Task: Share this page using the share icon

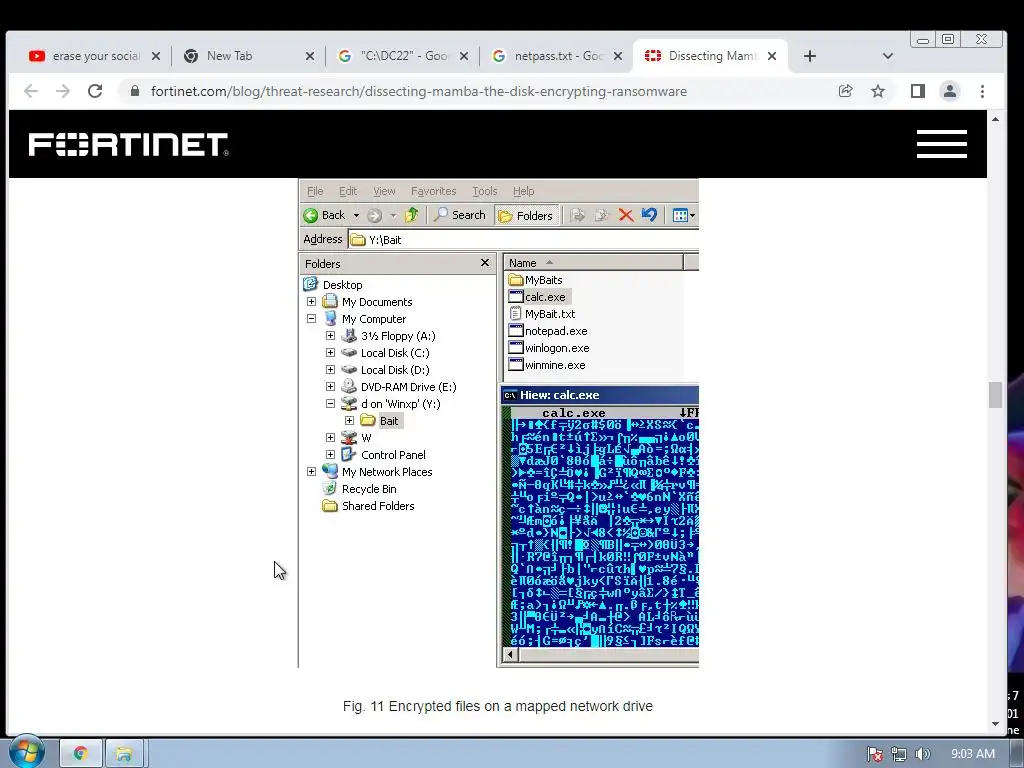Action: [846, 91]
